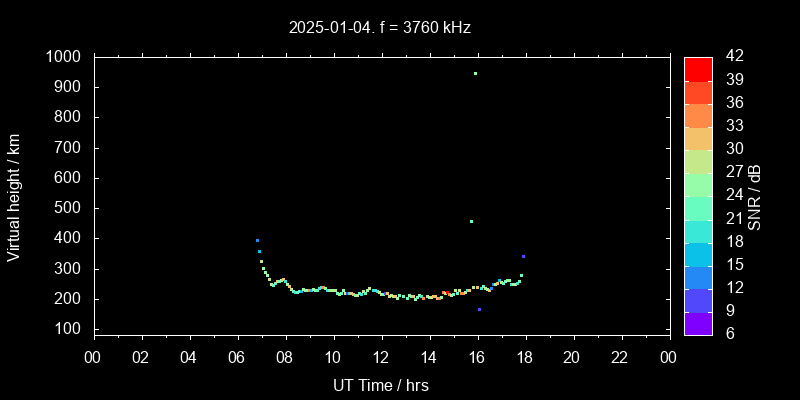Click the isolated data point near 950 km
The width and height of the screenshot is (800, 400).
pyautogui.click(x=475, y=73)
